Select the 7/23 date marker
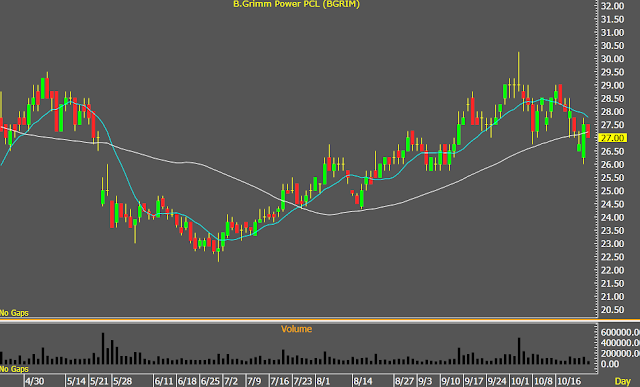 [303, 381]
